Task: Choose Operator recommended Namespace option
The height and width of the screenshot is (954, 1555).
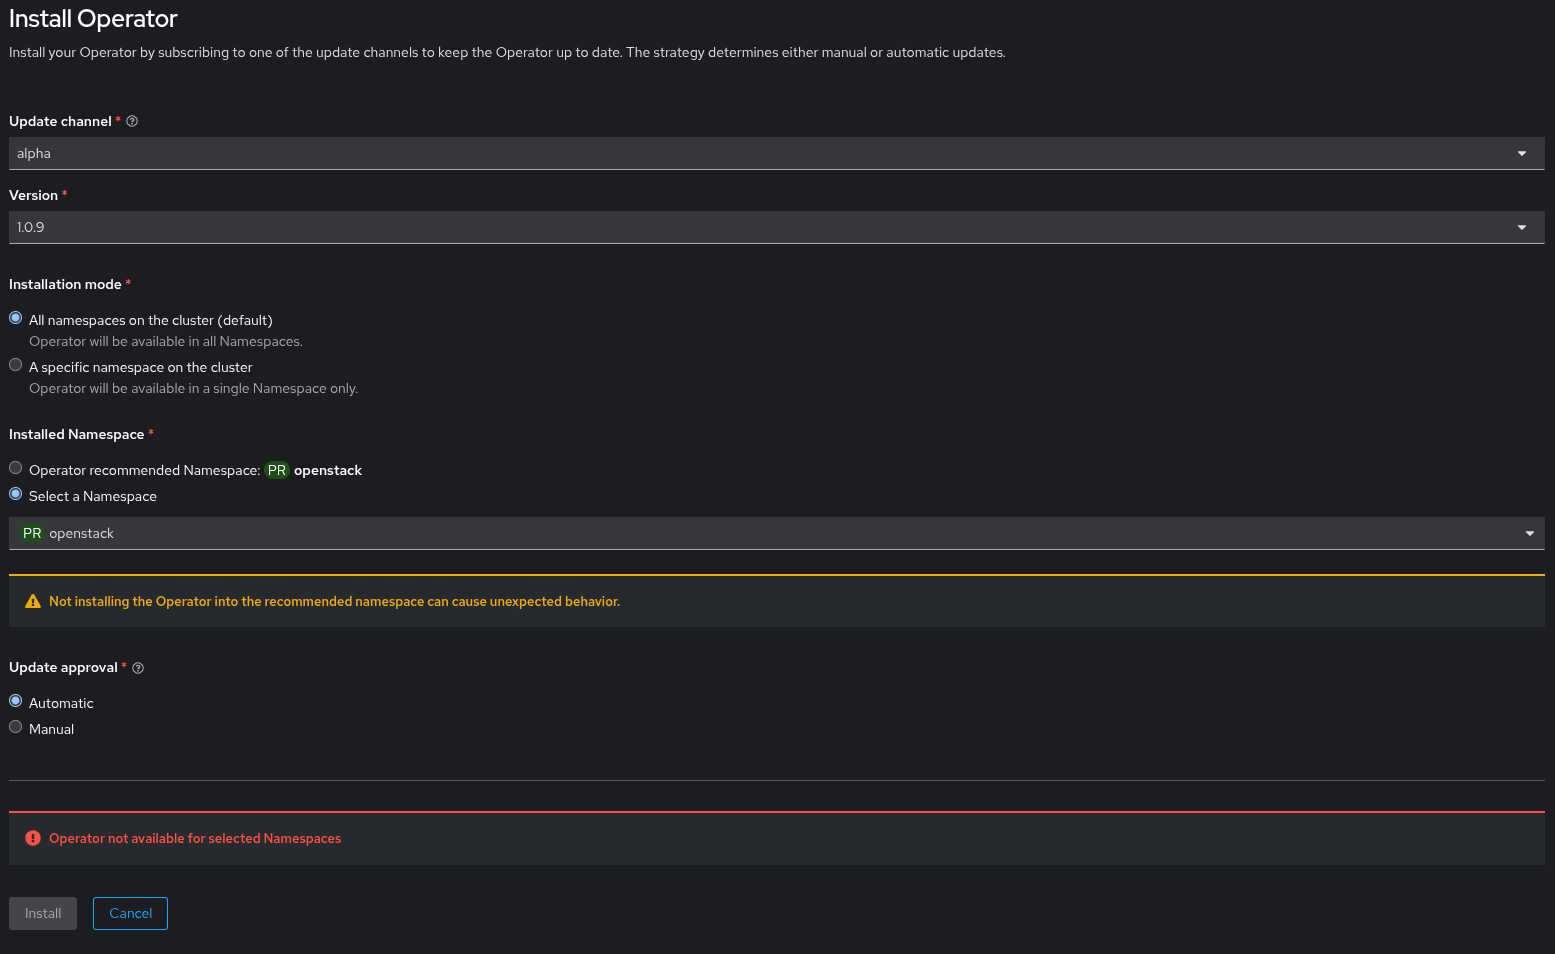Action: pyautogui.click(x=16, y=468)
